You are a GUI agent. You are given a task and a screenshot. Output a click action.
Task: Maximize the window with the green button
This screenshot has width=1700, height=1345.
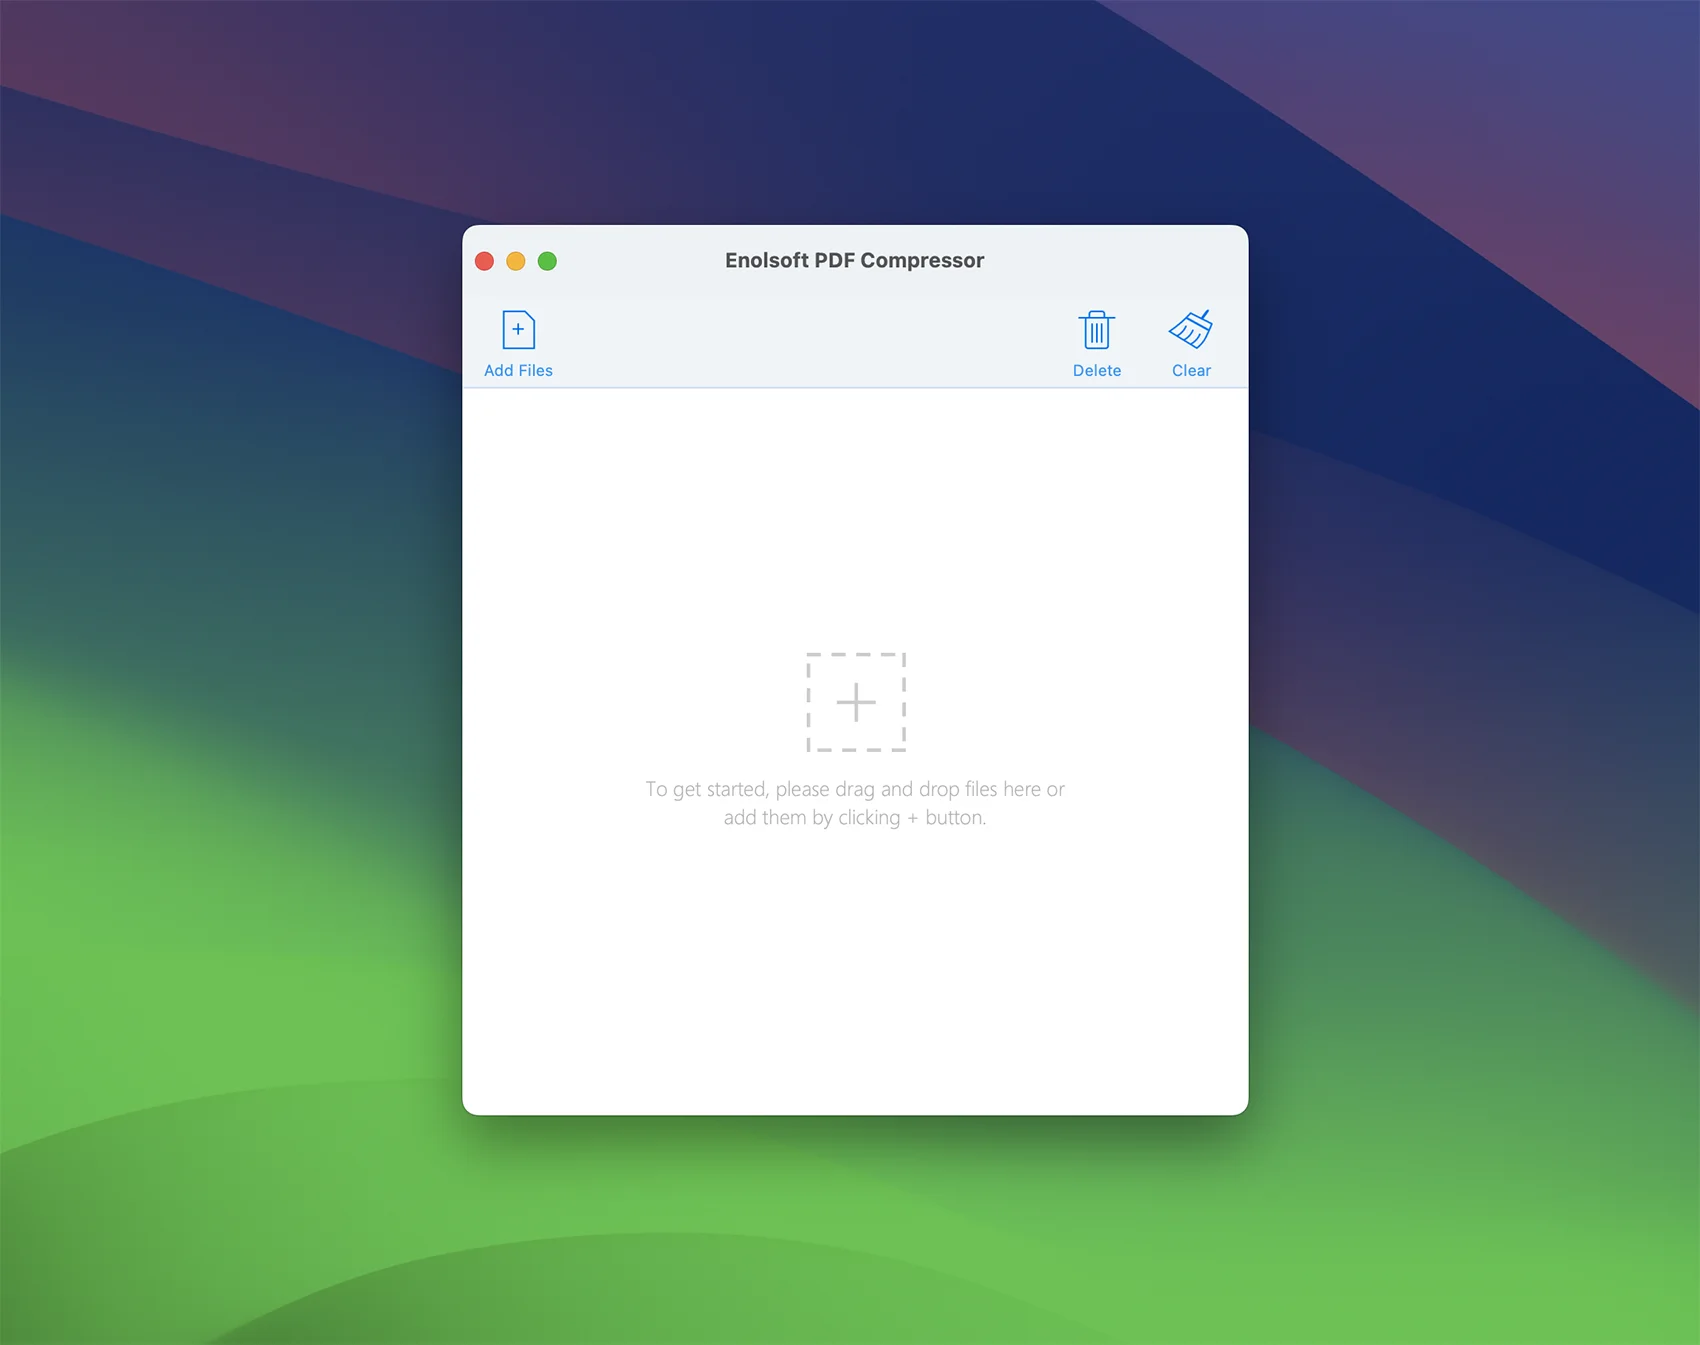[x=547, y=261]
